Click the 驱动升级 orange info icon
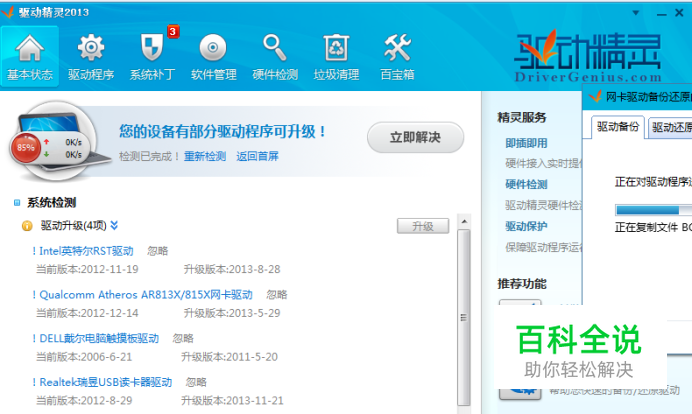Screen dimensions: 692x414 click(27, 226)
